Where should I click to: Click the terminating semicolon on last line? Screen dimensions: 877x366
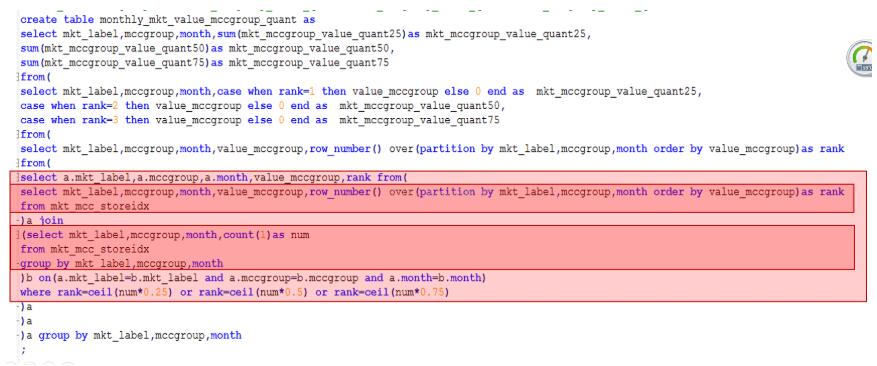(x=23, y=351)
